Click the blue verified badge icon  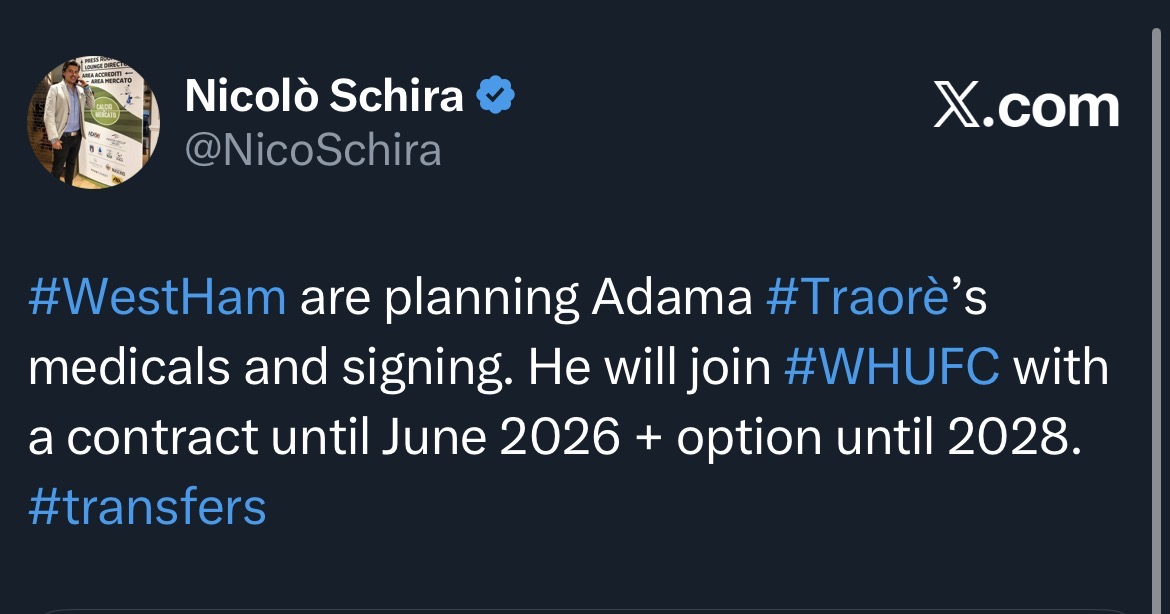[x=495, y=97]
